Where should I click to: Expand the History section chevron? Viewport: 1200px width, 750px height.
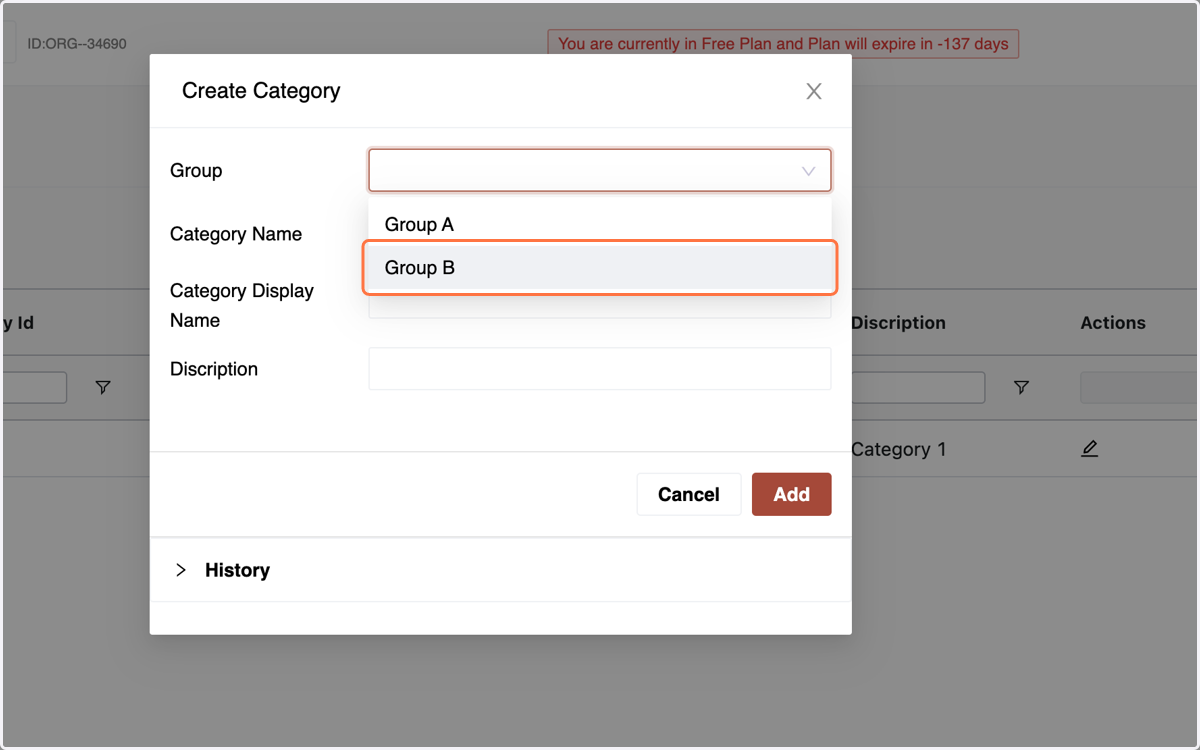click(x=181, y=570)
